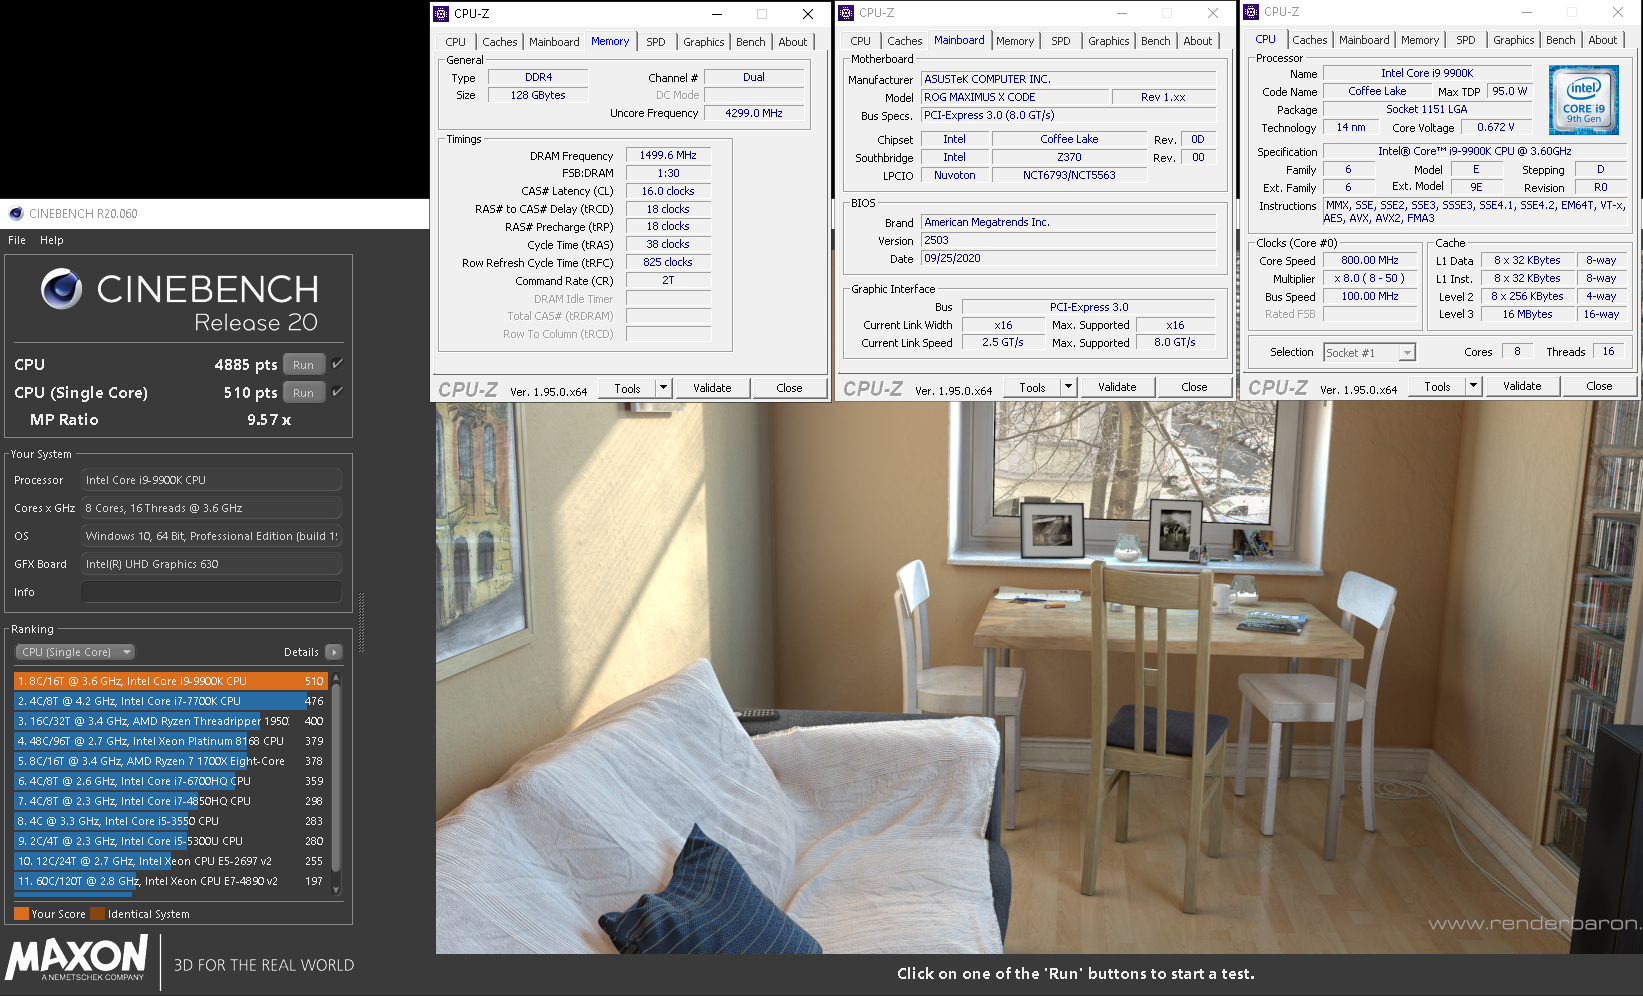The width and height of the screenshot is (1643, 996).
Task: Click DRAM Frequency value 1499.6 MHz
Action: pos(668,155)
